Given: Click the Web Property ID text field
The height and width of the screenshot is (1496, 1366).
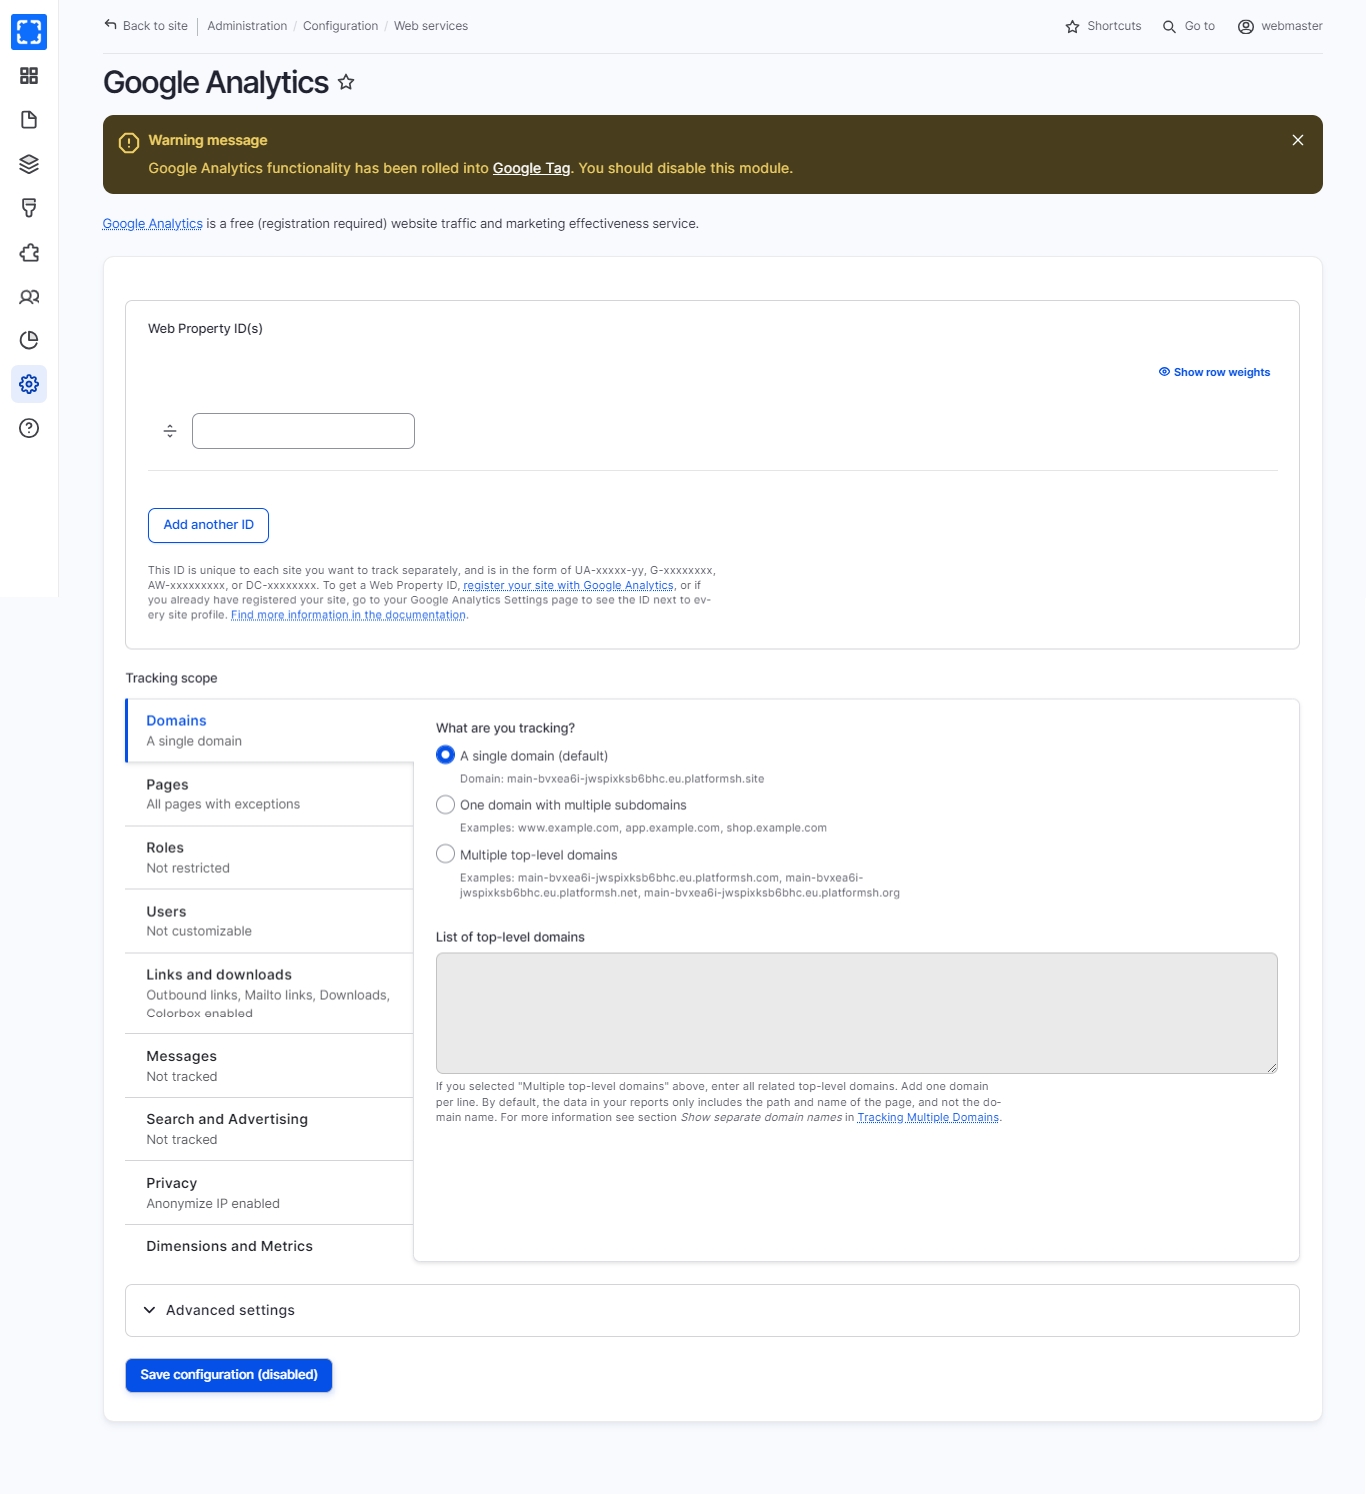Looking at the screenshot, I should click(x=303, y=431).
